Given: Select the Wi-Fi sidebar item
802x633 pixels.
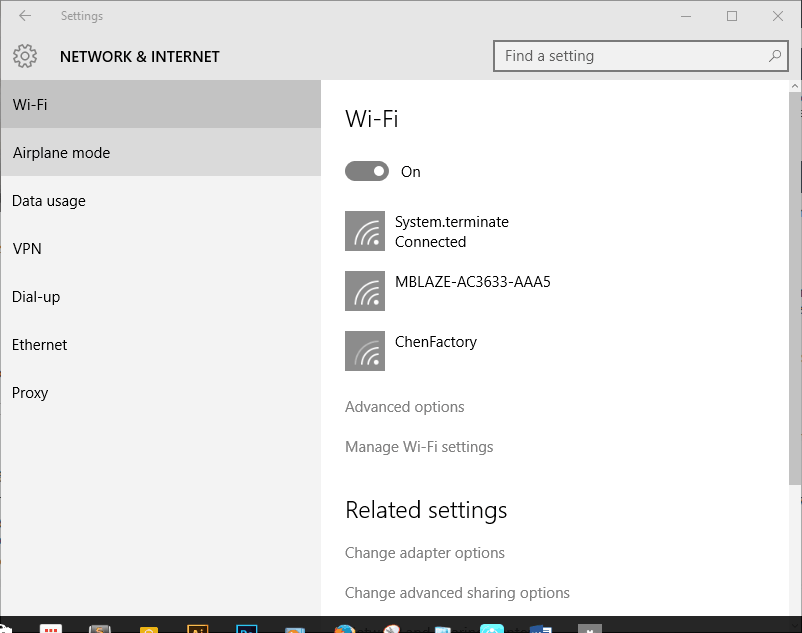Looking at the screenshot, I should (160, 105).
